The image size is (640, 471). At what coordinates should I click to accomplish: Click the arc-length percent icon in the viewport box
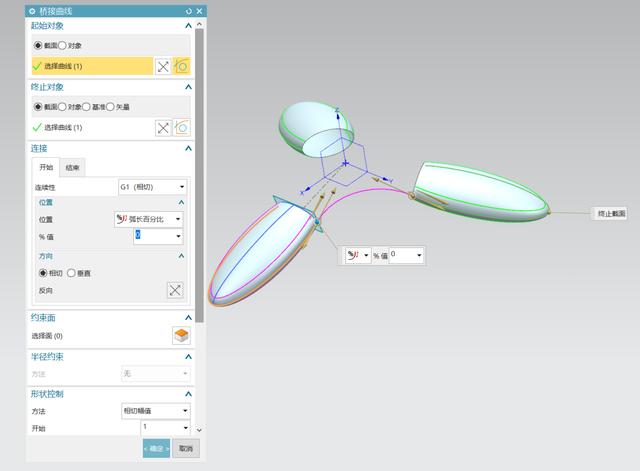pos(353,255)
